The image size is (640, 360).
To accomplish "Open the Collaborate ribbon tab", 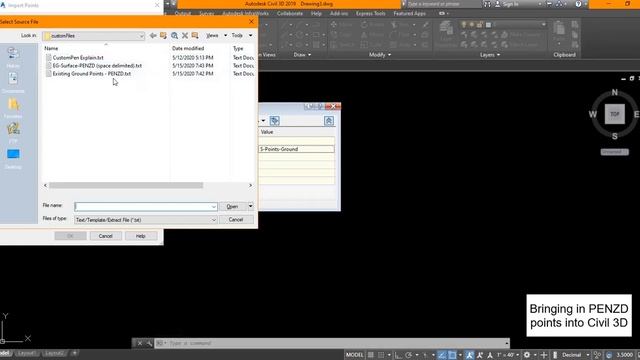I will (x=290, y=13).
